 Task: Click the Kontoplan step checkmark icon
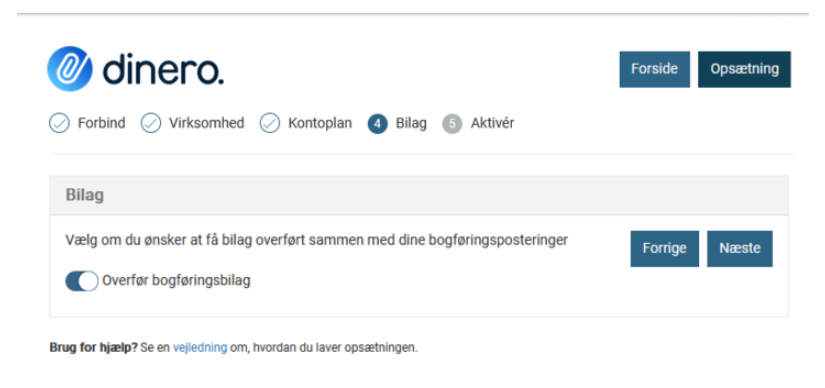[x=270, y=124]
